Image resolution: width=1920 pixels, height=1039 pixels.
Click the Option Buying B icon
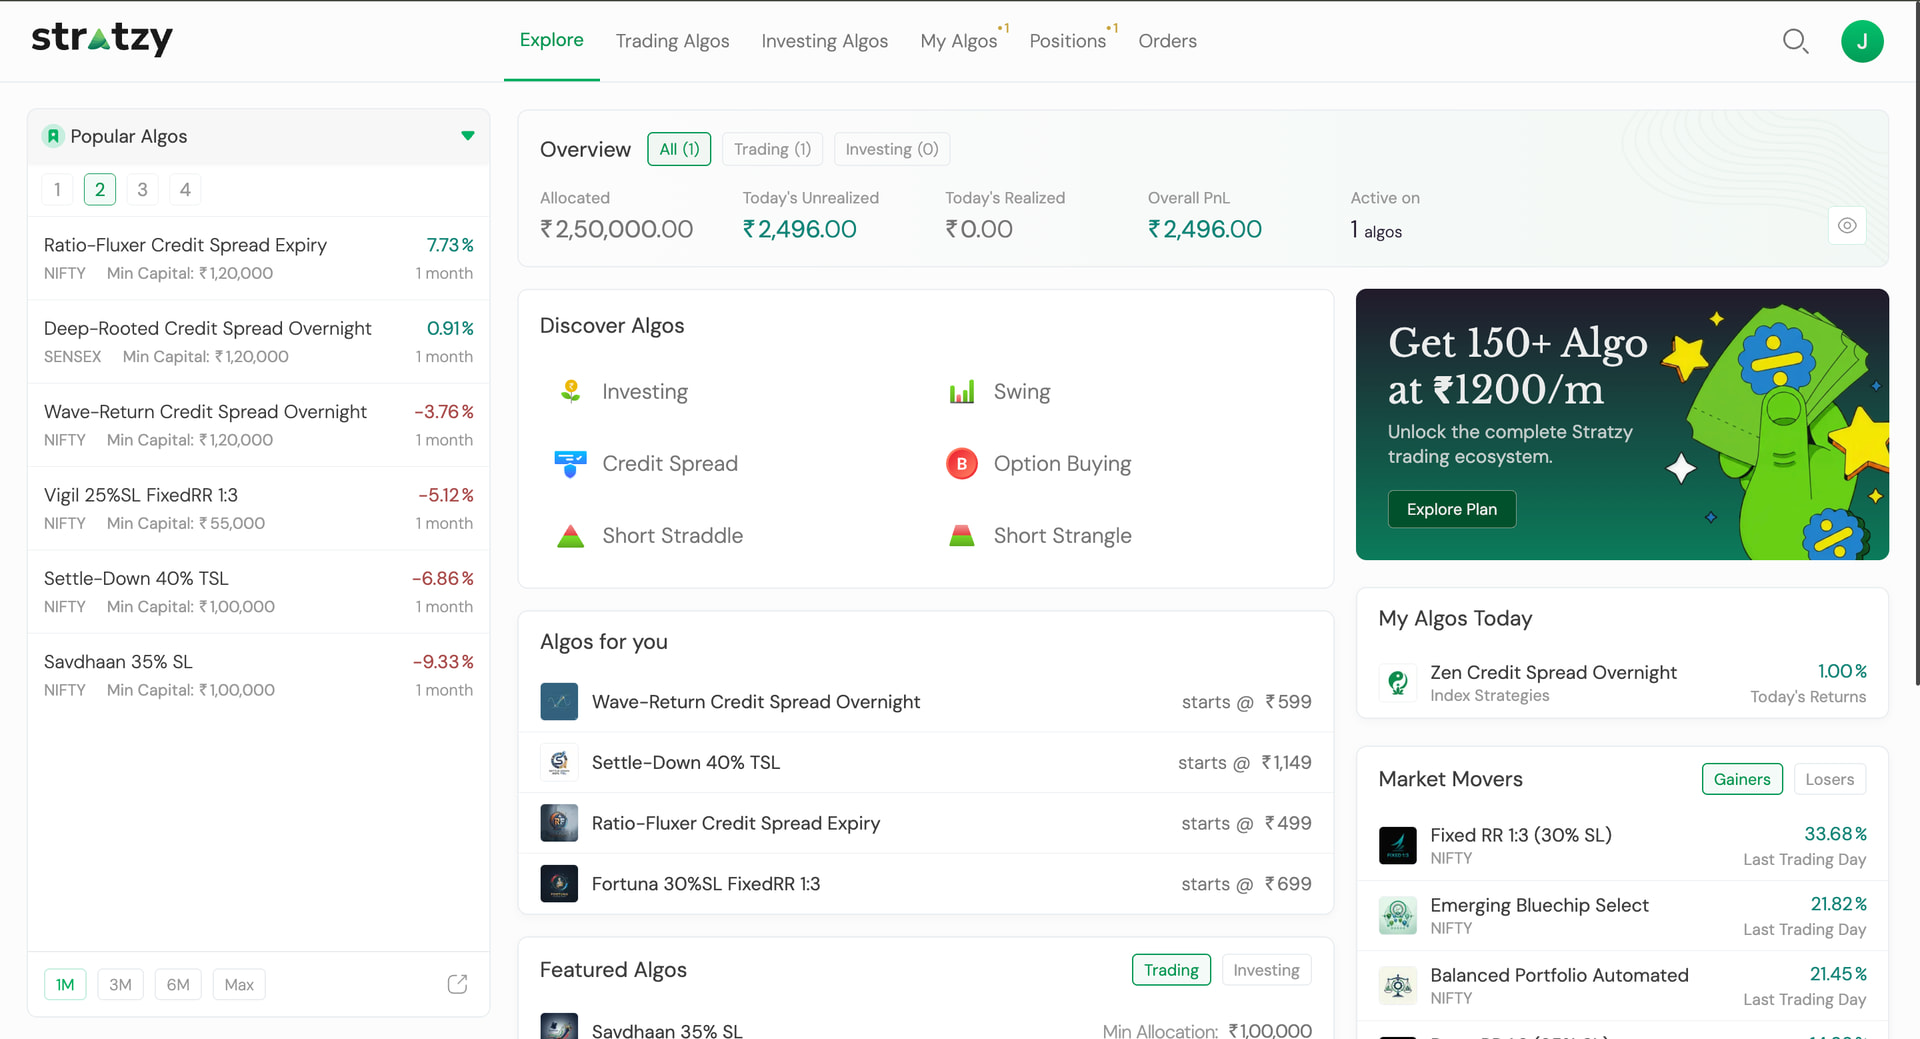961,463
